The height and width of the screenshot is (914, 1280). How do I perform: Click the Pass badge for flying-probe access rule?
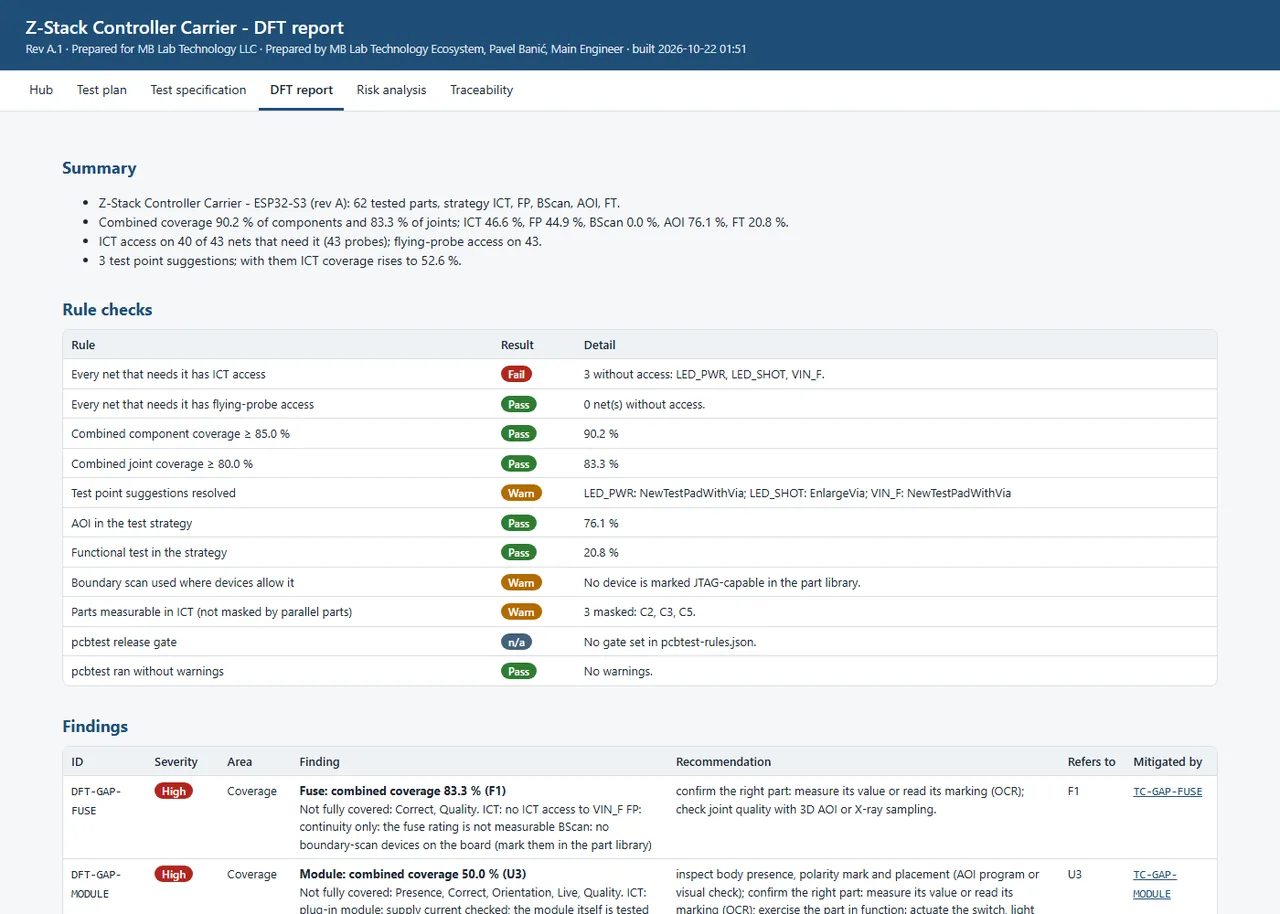tap(519, 404)
